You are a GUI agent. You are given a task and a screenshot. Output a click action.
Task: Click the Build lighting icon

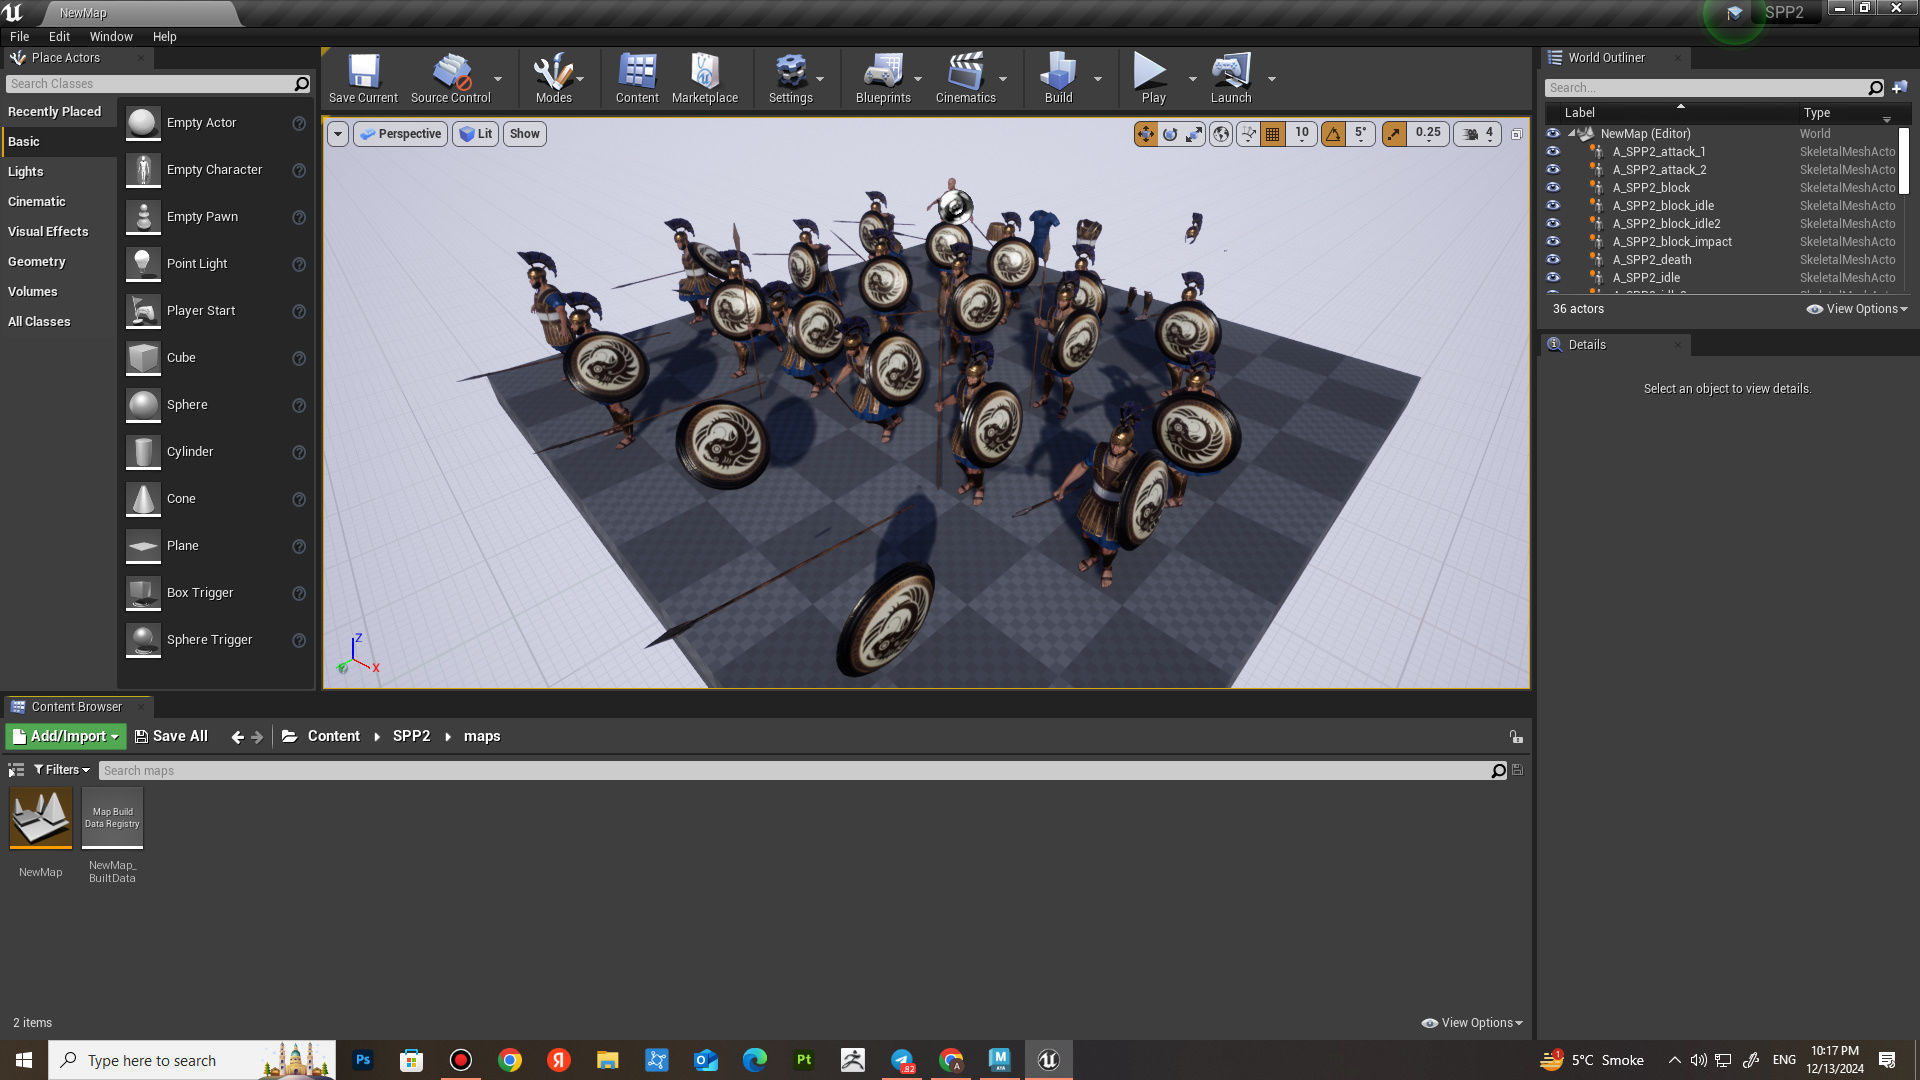tap(1057, 78)
